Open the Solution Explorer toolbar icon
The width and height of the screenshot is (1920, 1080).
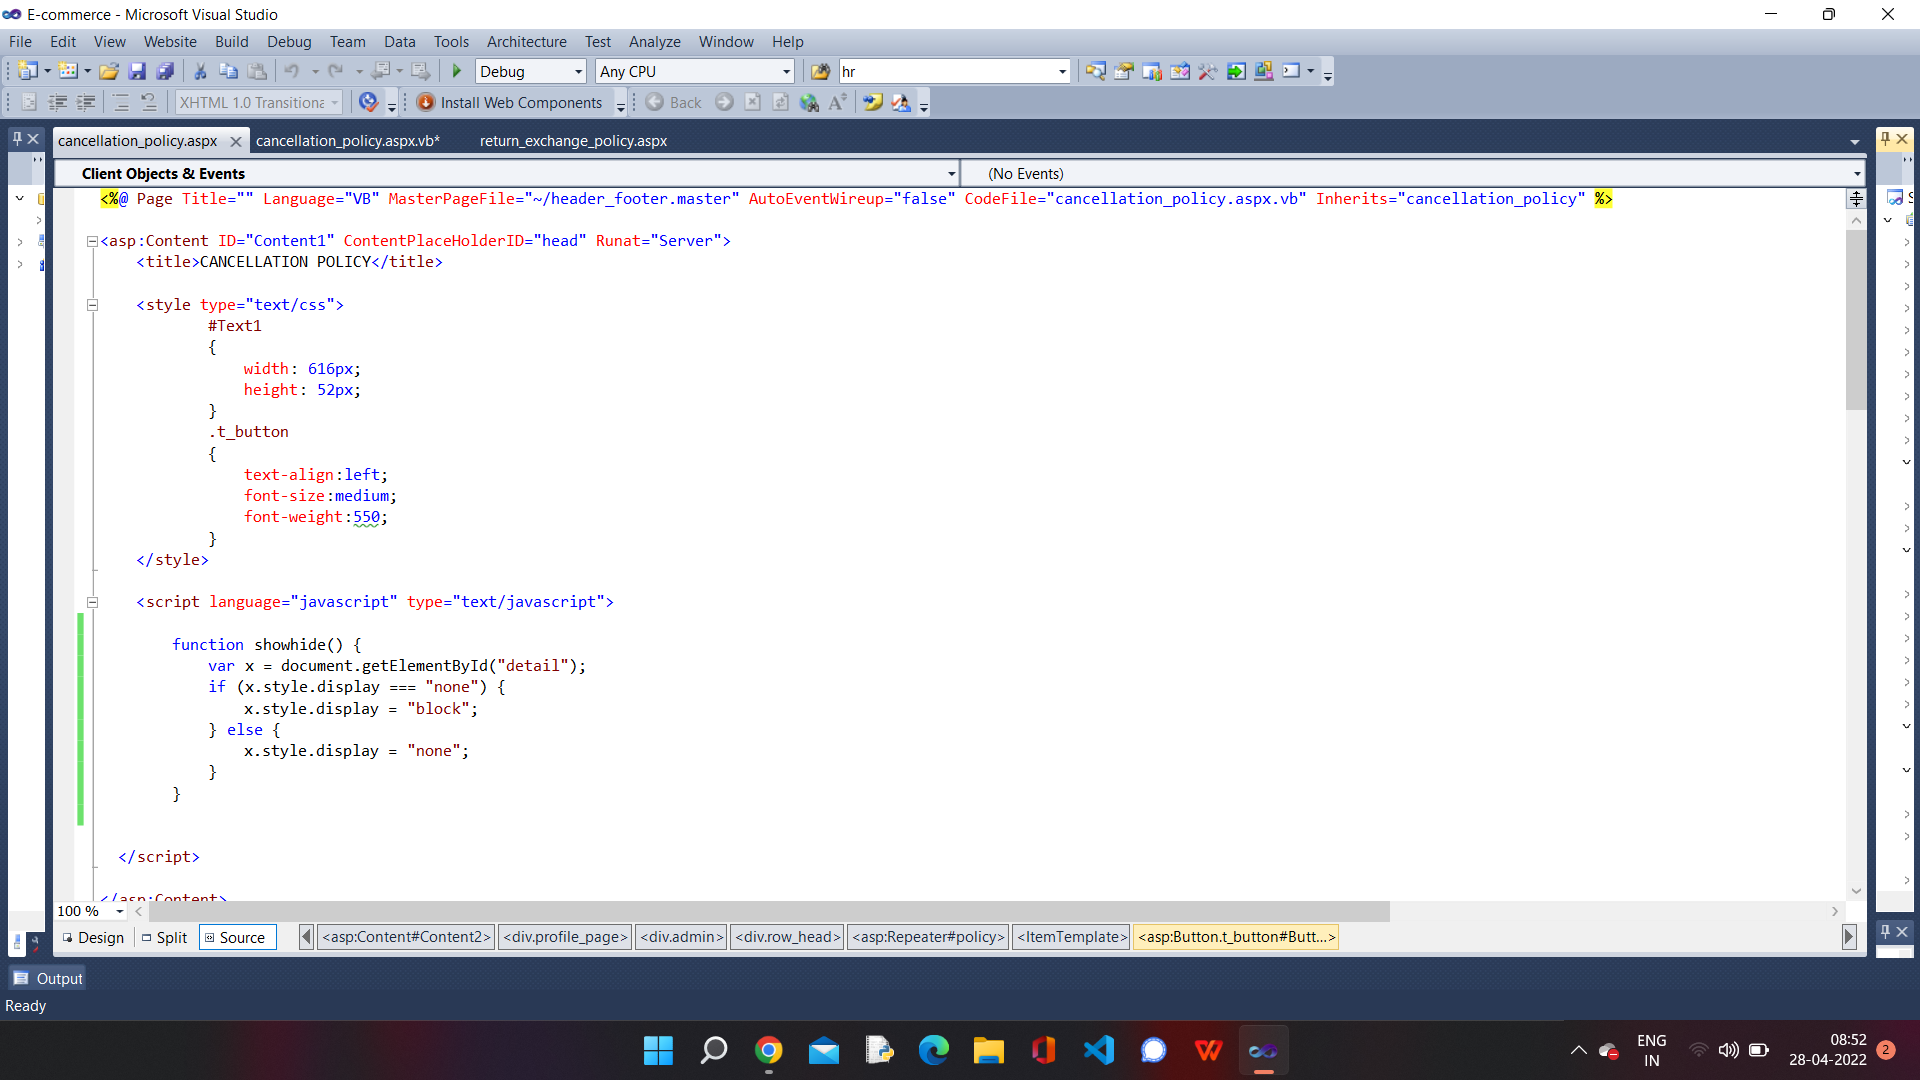[1095, 71]
